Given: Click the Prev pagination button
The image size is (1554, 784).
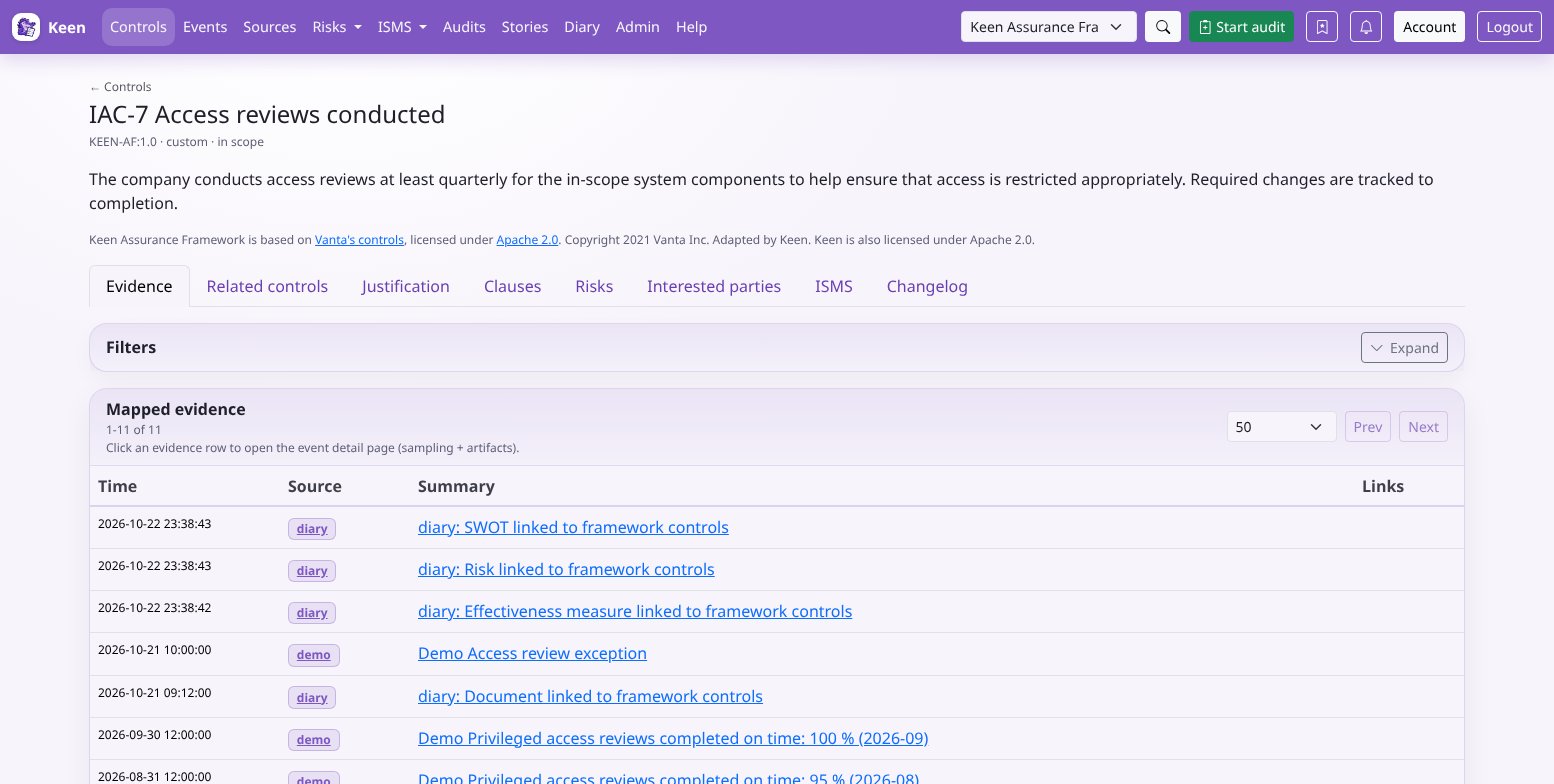Looking at the screenshot, I should point(1367,426).
